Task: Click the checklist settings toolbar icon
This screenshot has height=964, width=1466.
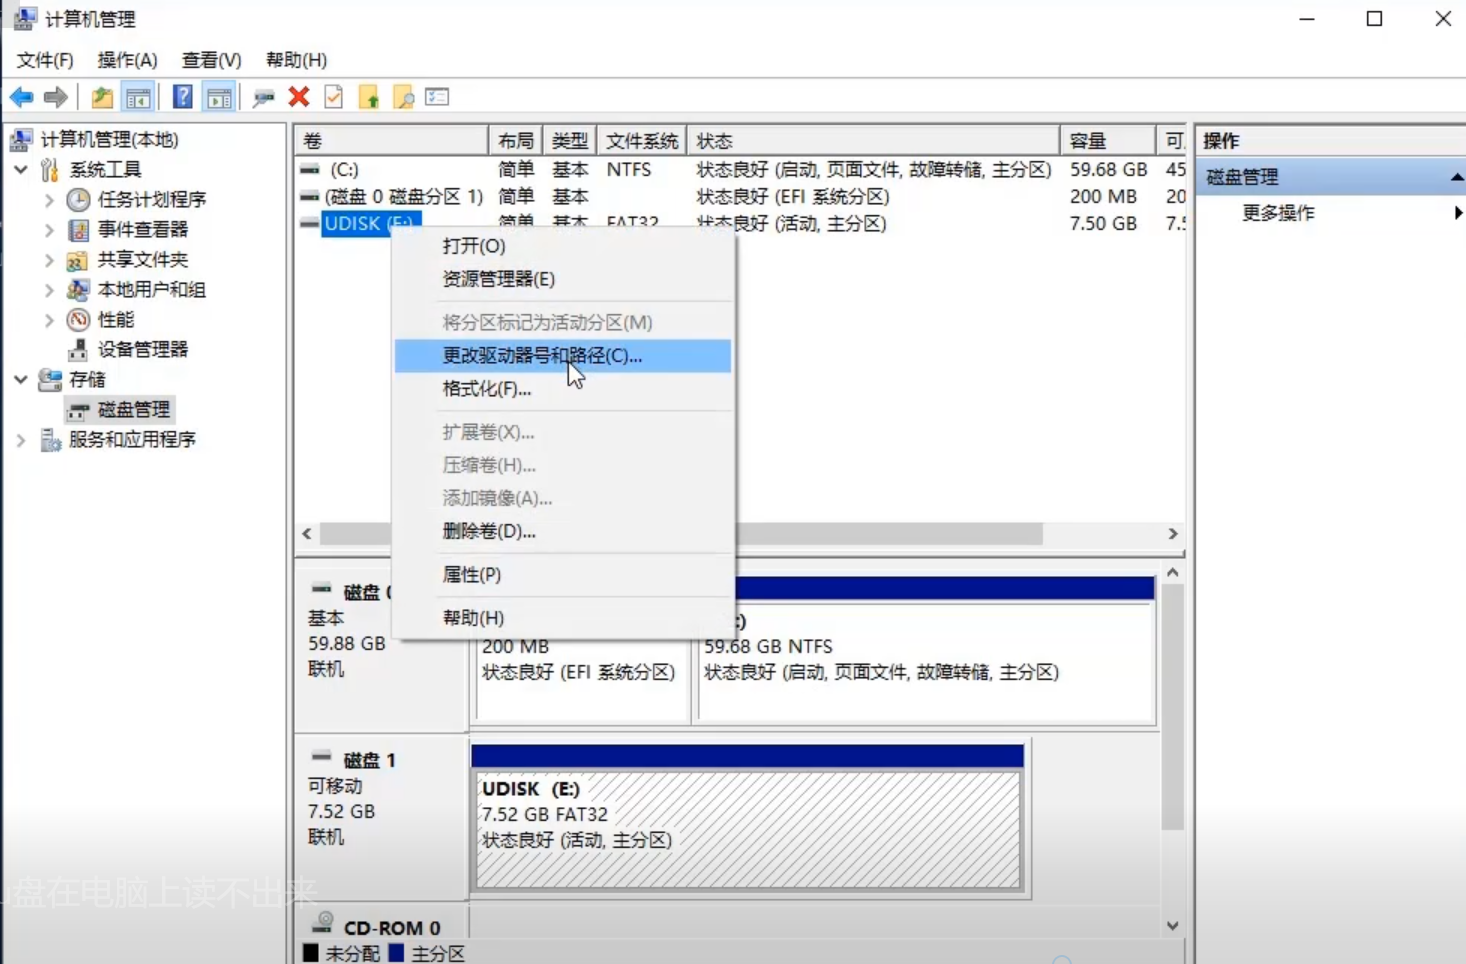Action: pos(437,97)
